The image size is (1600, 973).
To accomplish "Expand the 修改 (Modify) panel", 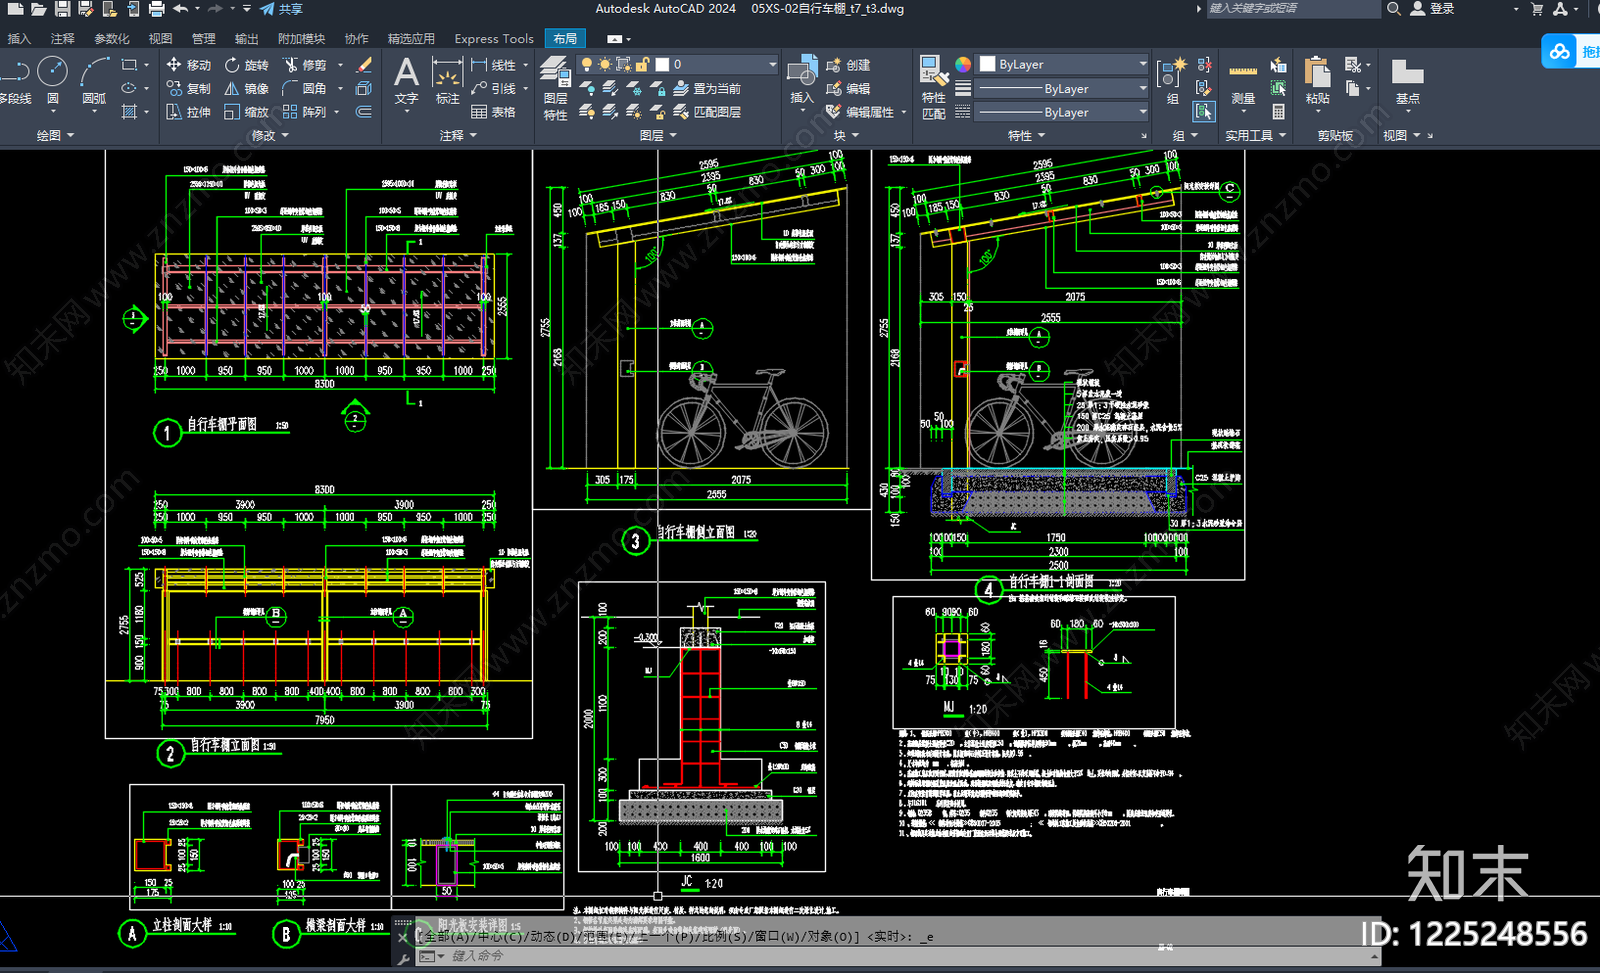I will [x=270, y=135].
